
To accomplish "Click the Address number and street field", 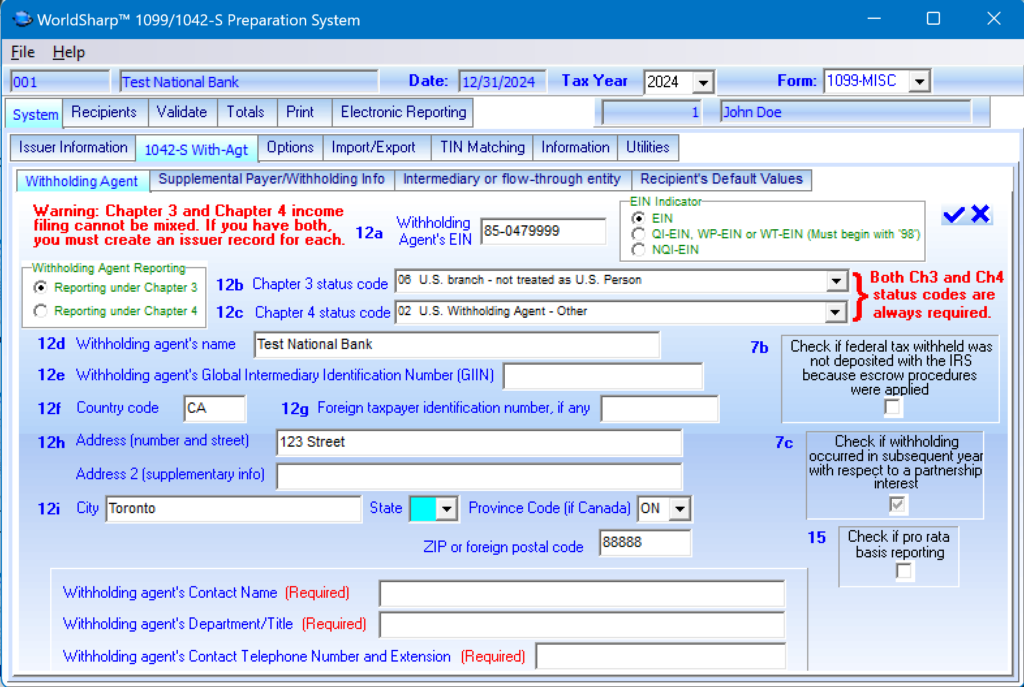I will (x=479, y=442).
